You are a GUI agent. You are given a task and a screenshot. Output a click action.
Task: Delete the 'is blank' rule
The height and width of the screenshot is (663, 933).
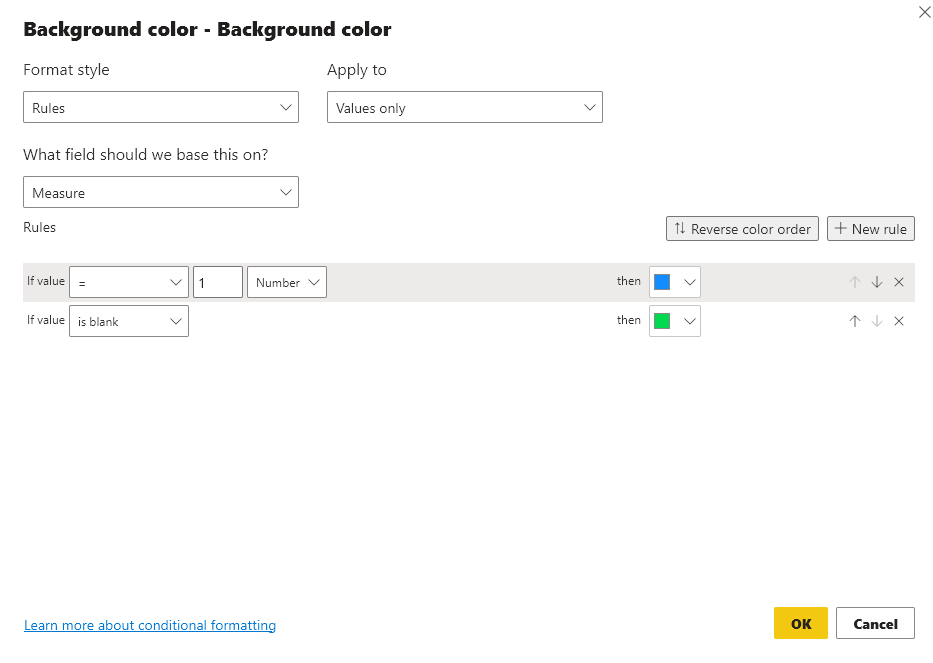point(898,321)
